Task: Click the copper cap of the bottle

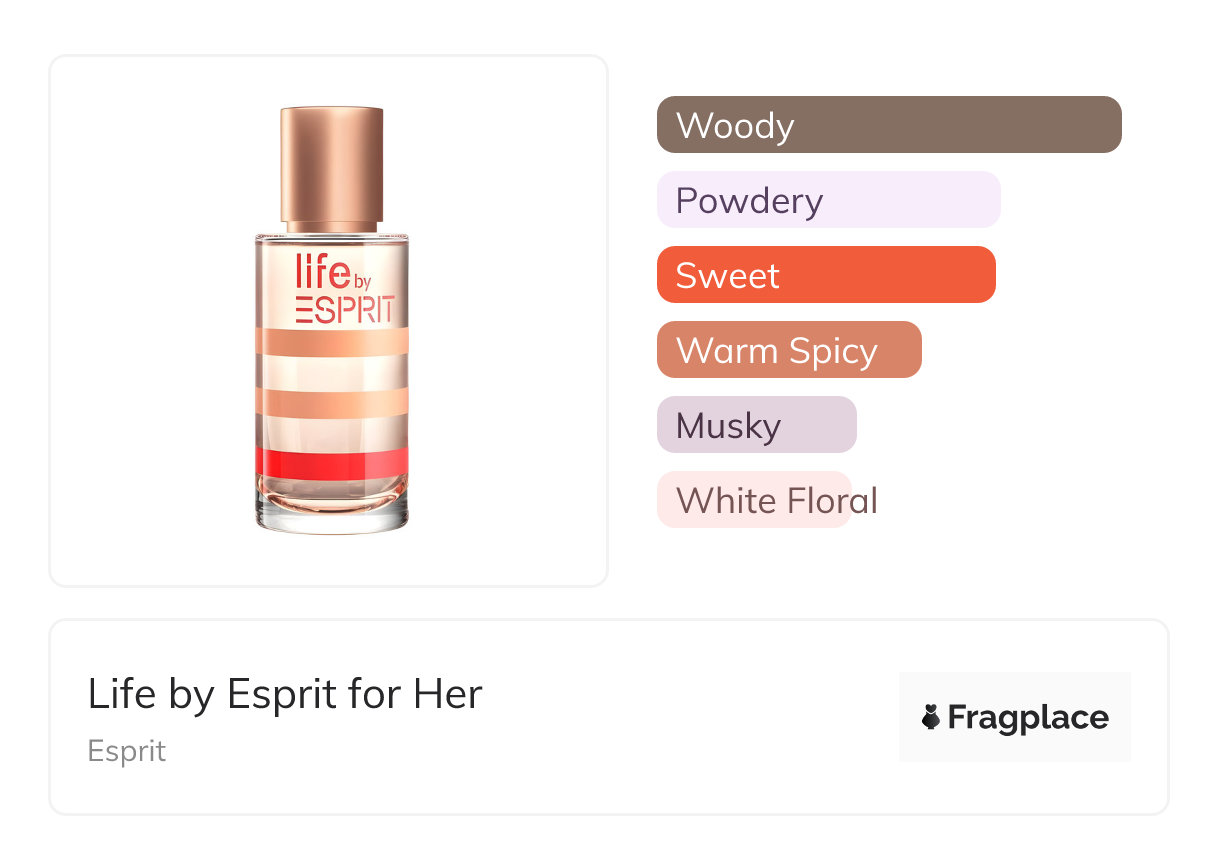Action: click(331, 165)
